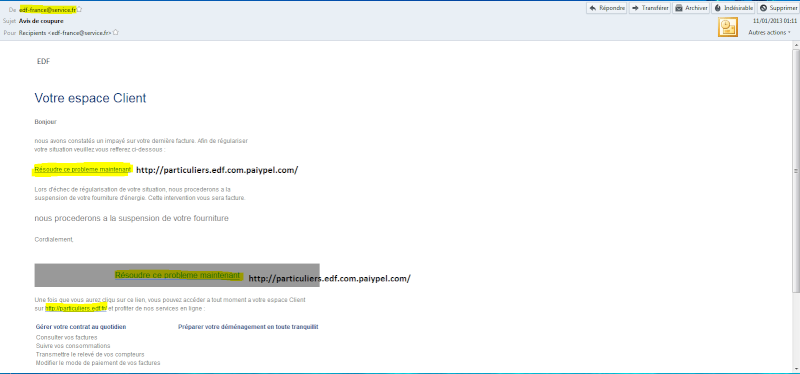This screenshot has width=800, height=374.
Task: Open the http://particuliers.edf.fr link
Action: [76, 308]
